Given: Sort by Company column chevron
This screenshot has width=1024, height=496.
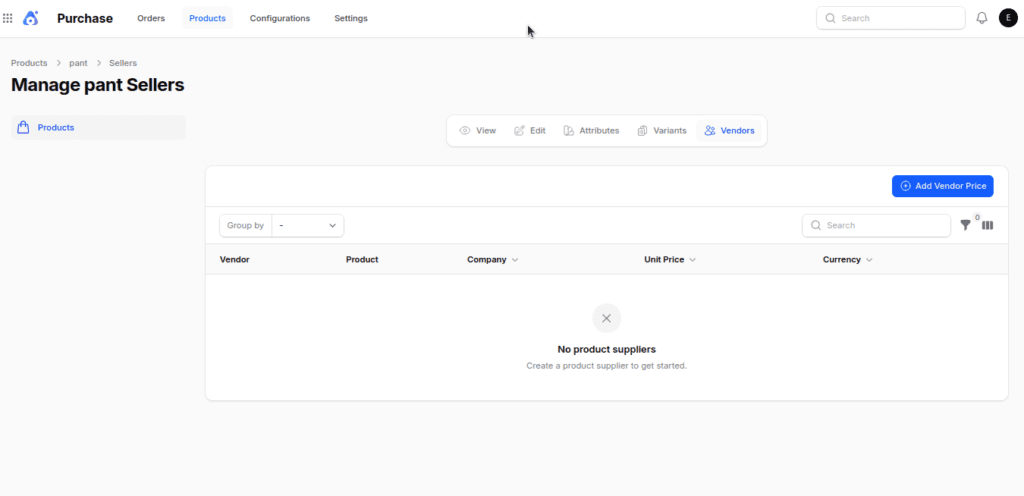Looking at the screenshot, I should click(x=515, y=260).
